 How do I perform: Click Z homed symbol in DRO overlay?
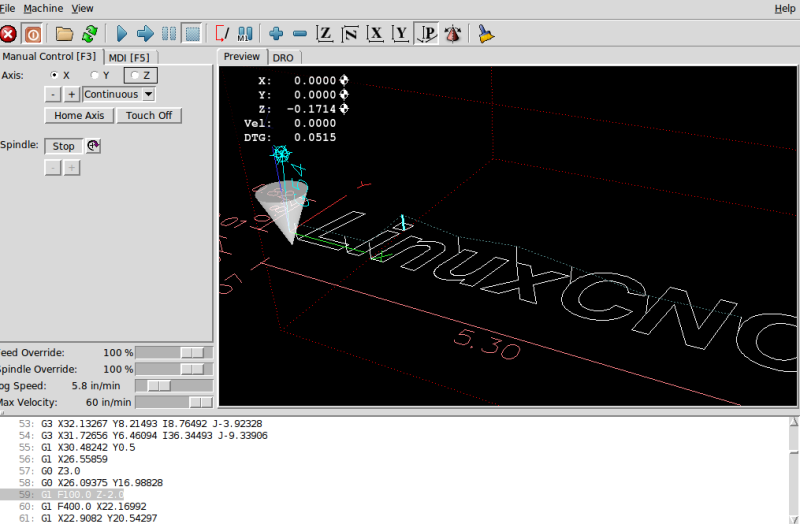pyautogui.click(x=344, y=109)
